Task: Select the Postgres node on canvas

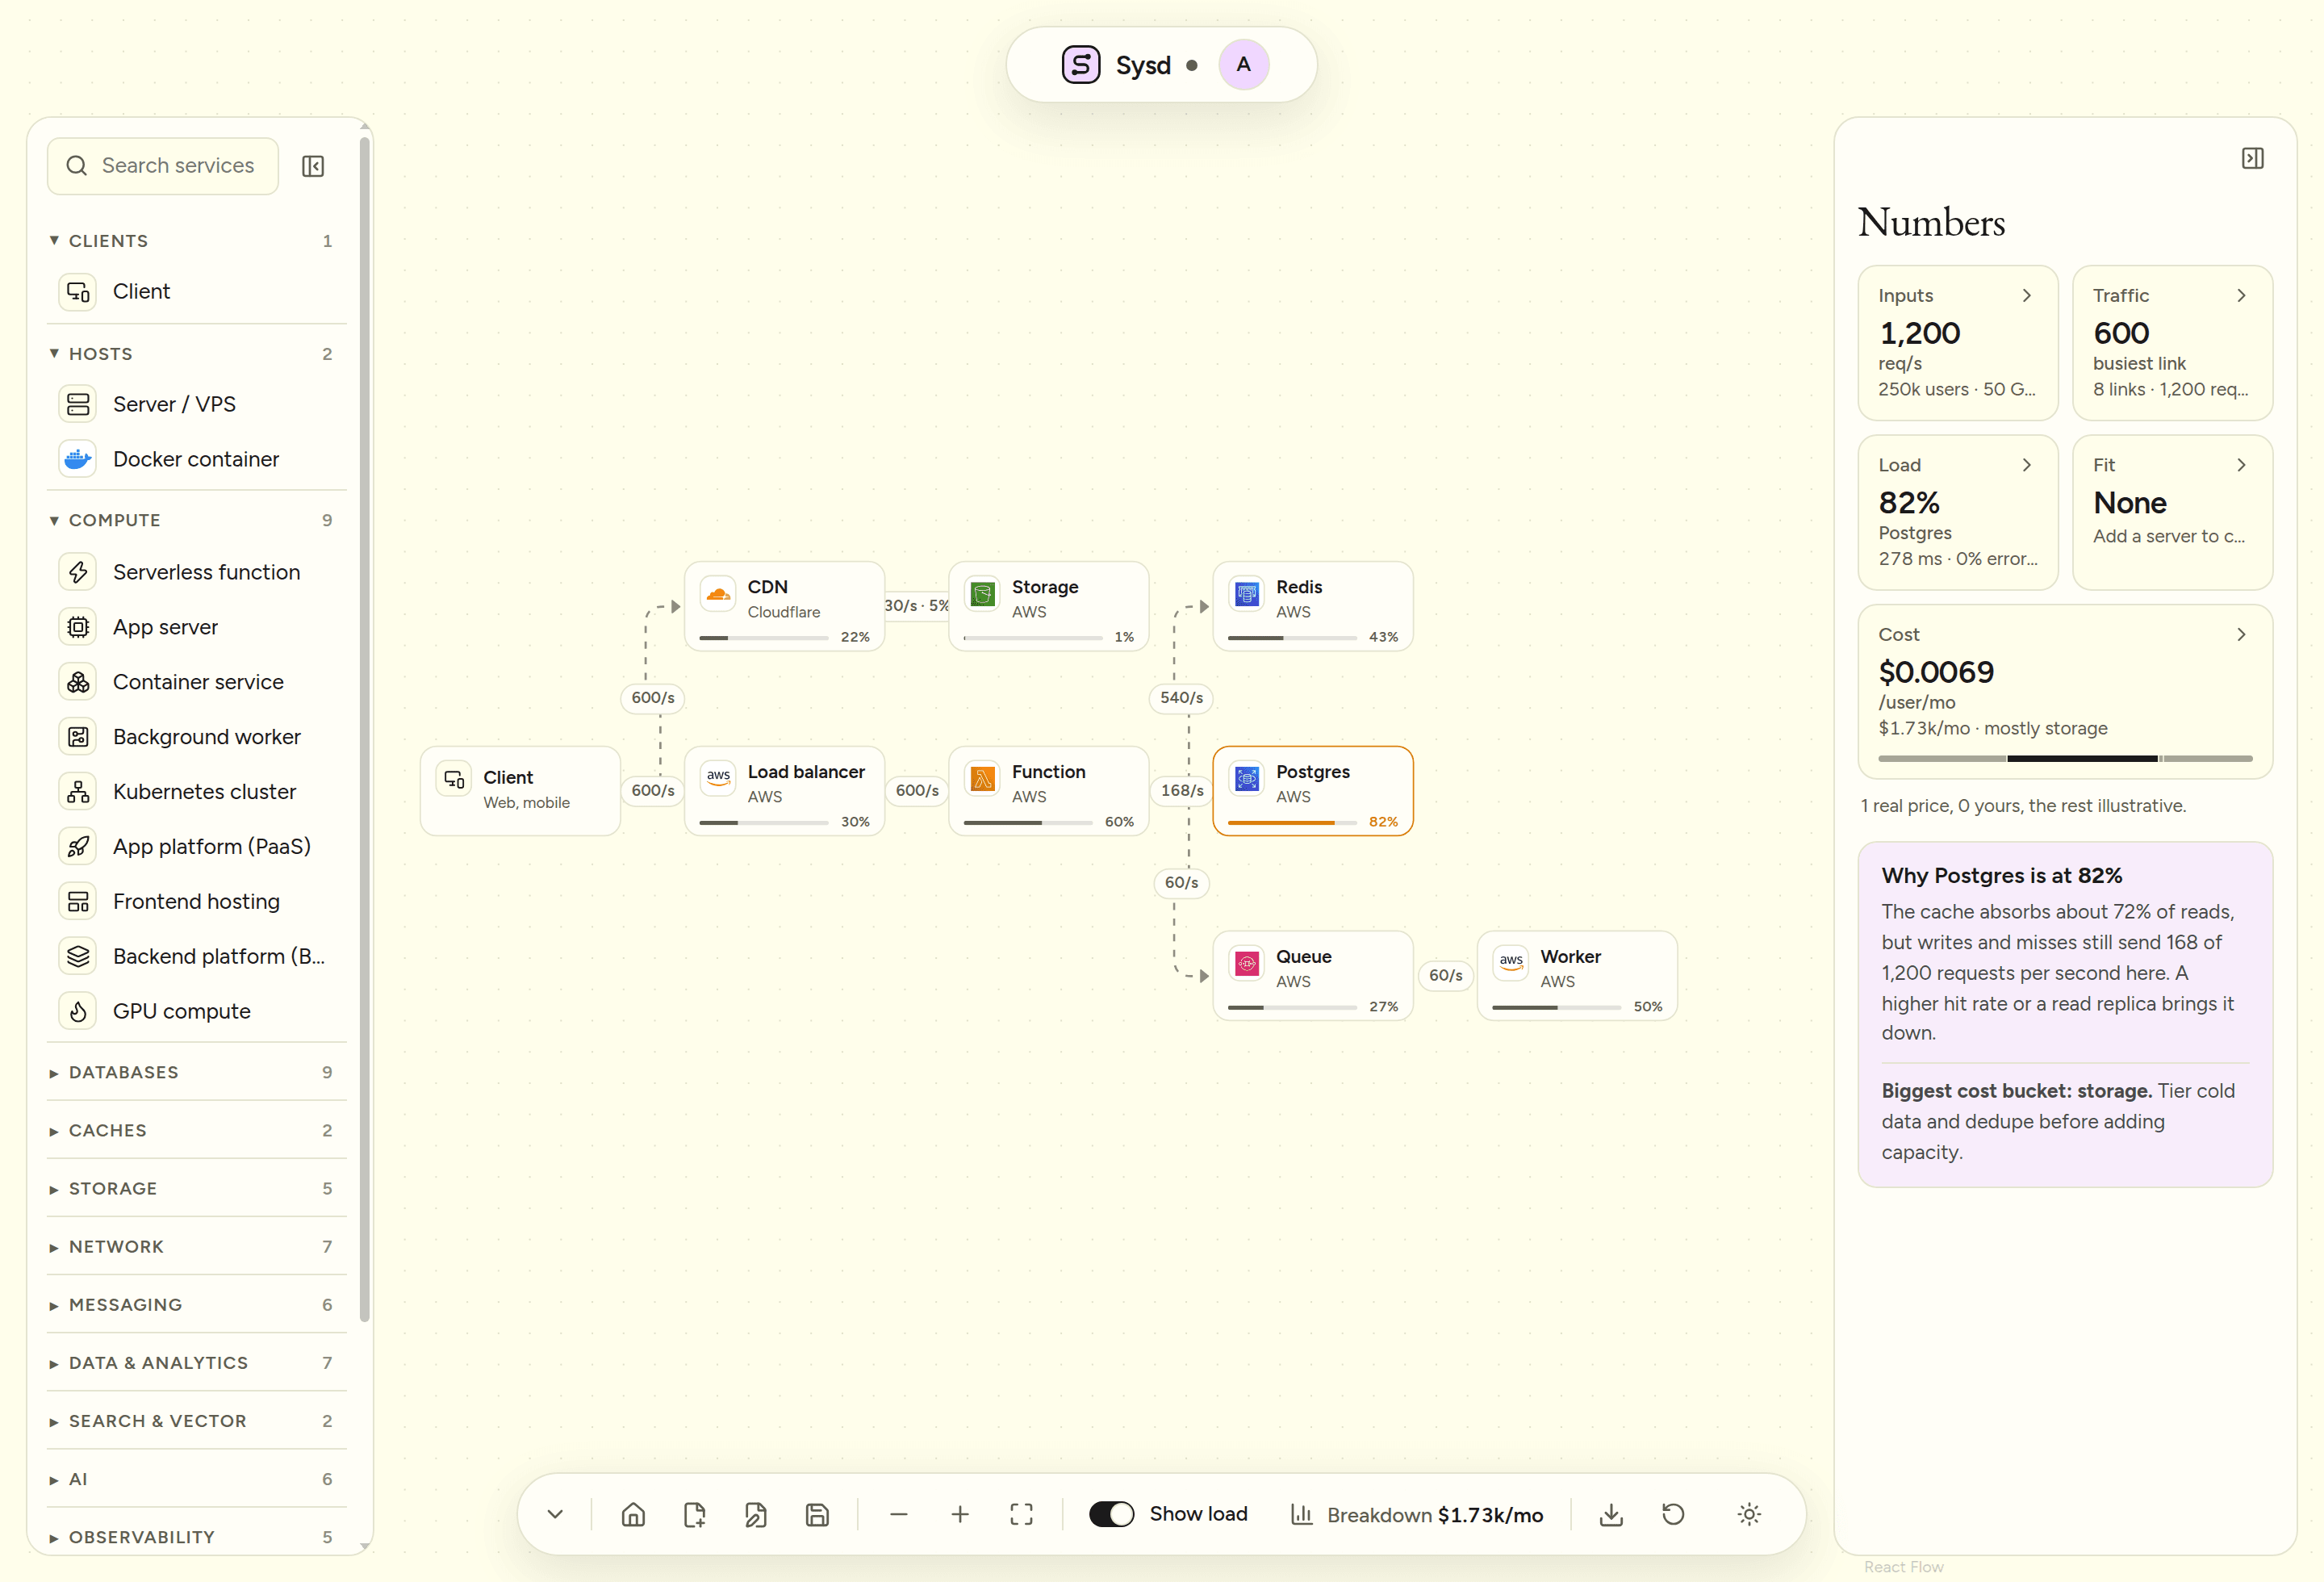Action: 1312,791
